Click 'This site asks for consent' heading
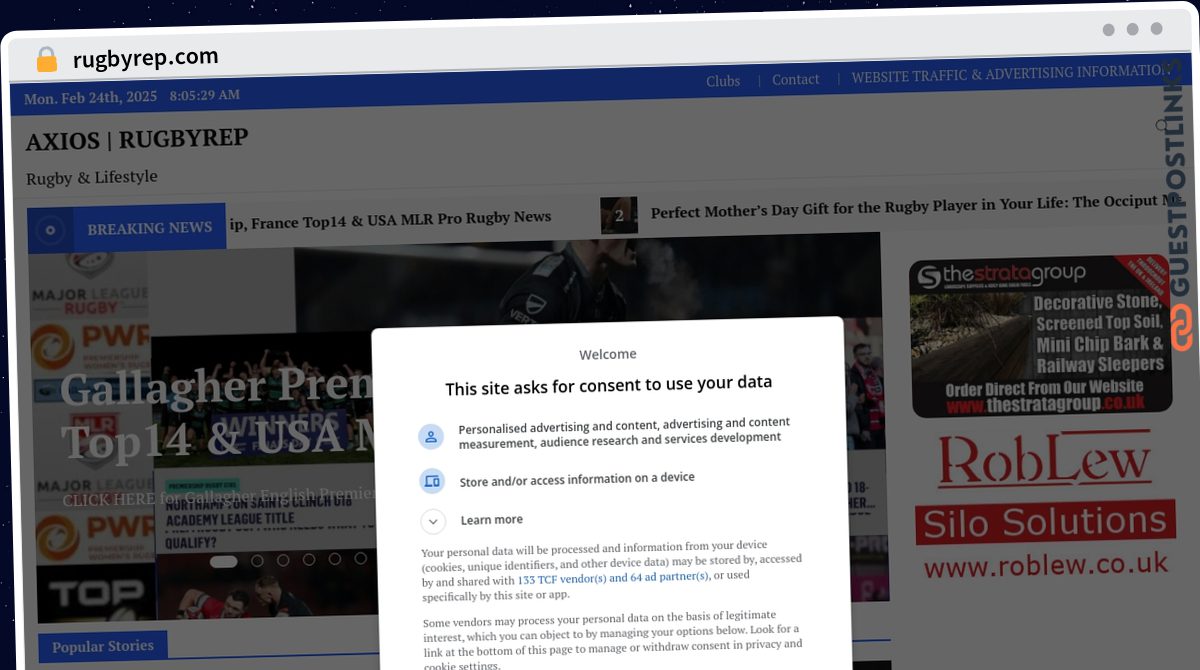This screenshot has height=670, width=1200. (x=609, y=385)
